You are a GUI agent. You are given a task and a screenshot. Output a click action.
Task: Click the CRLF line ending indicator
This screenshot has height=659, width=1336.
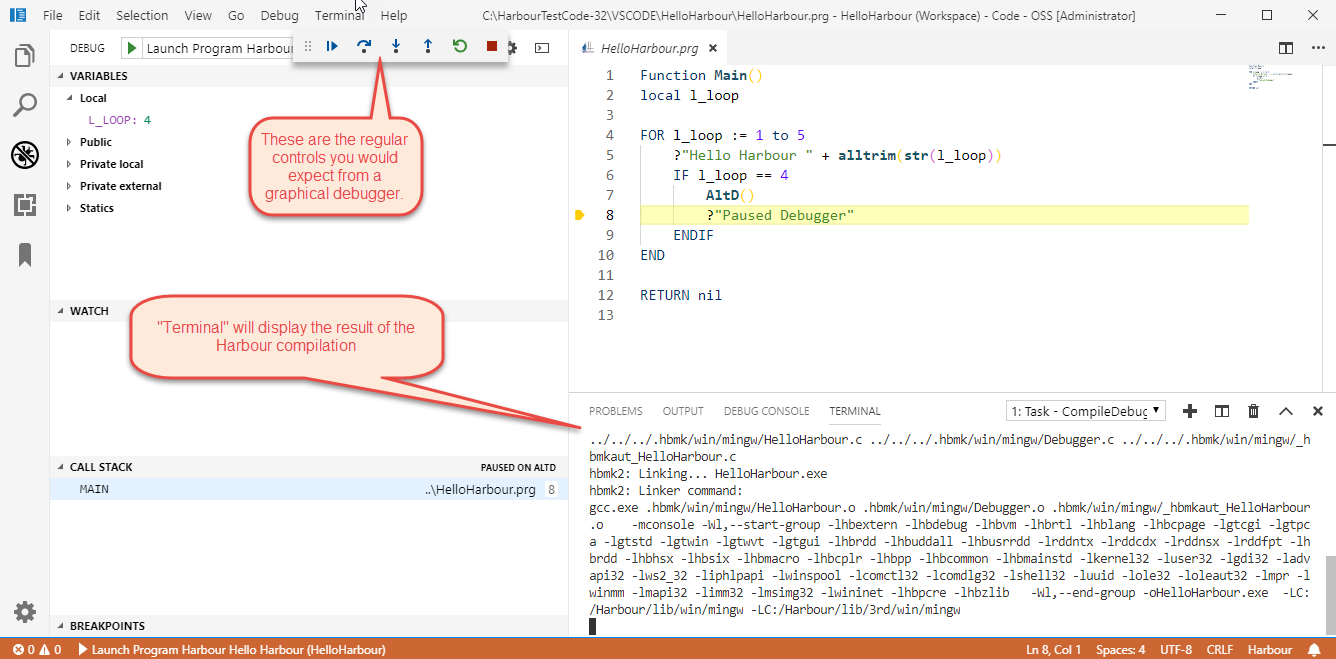[x=1219, y=650]
